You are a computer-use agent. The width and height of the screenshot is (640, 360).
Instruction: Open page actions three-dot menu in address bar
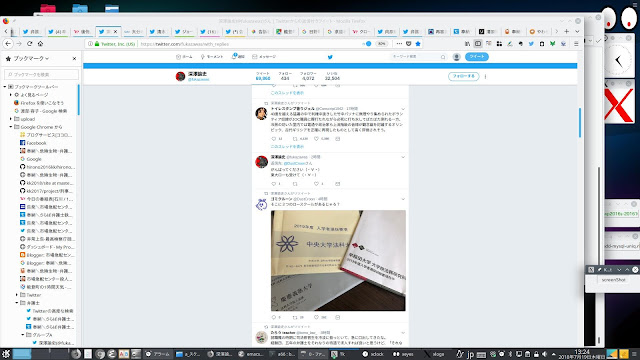point(399,44)
